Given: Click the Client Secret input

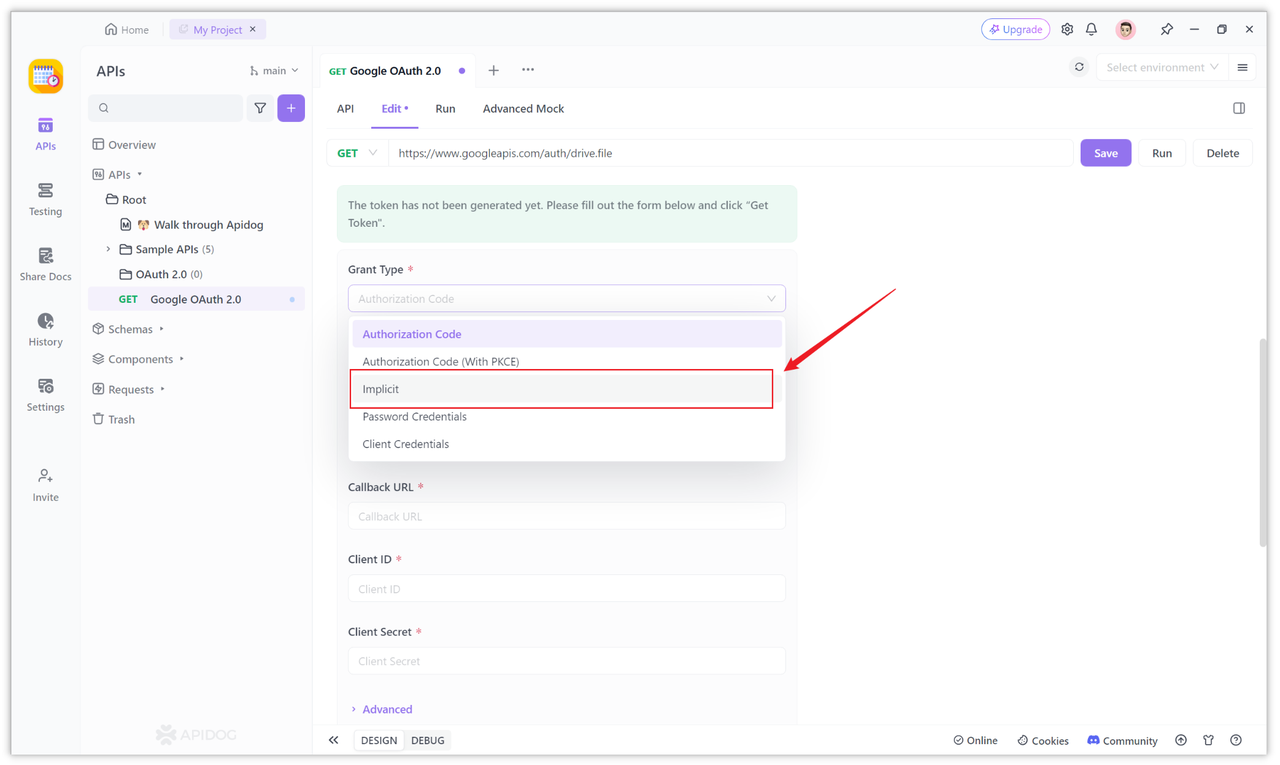Looking at the screenshot, I should pos(567,661).
